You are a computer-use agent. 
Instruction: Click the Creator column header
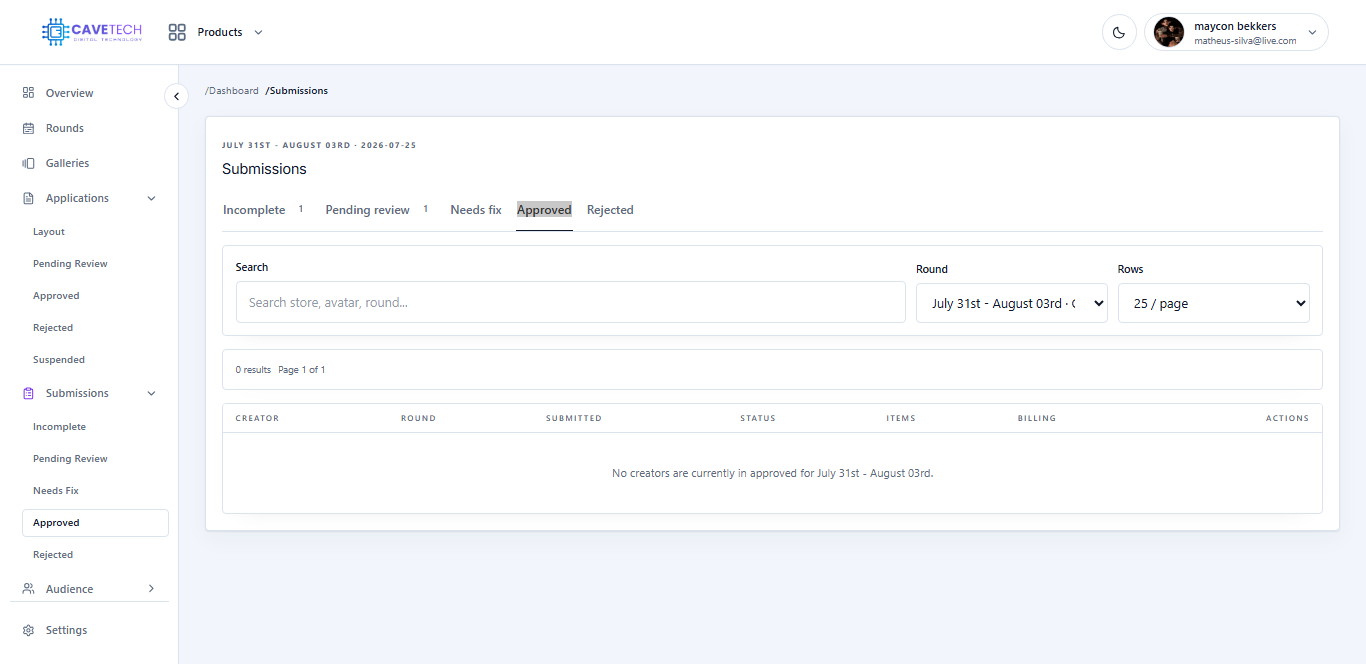[x=257, y=418]
